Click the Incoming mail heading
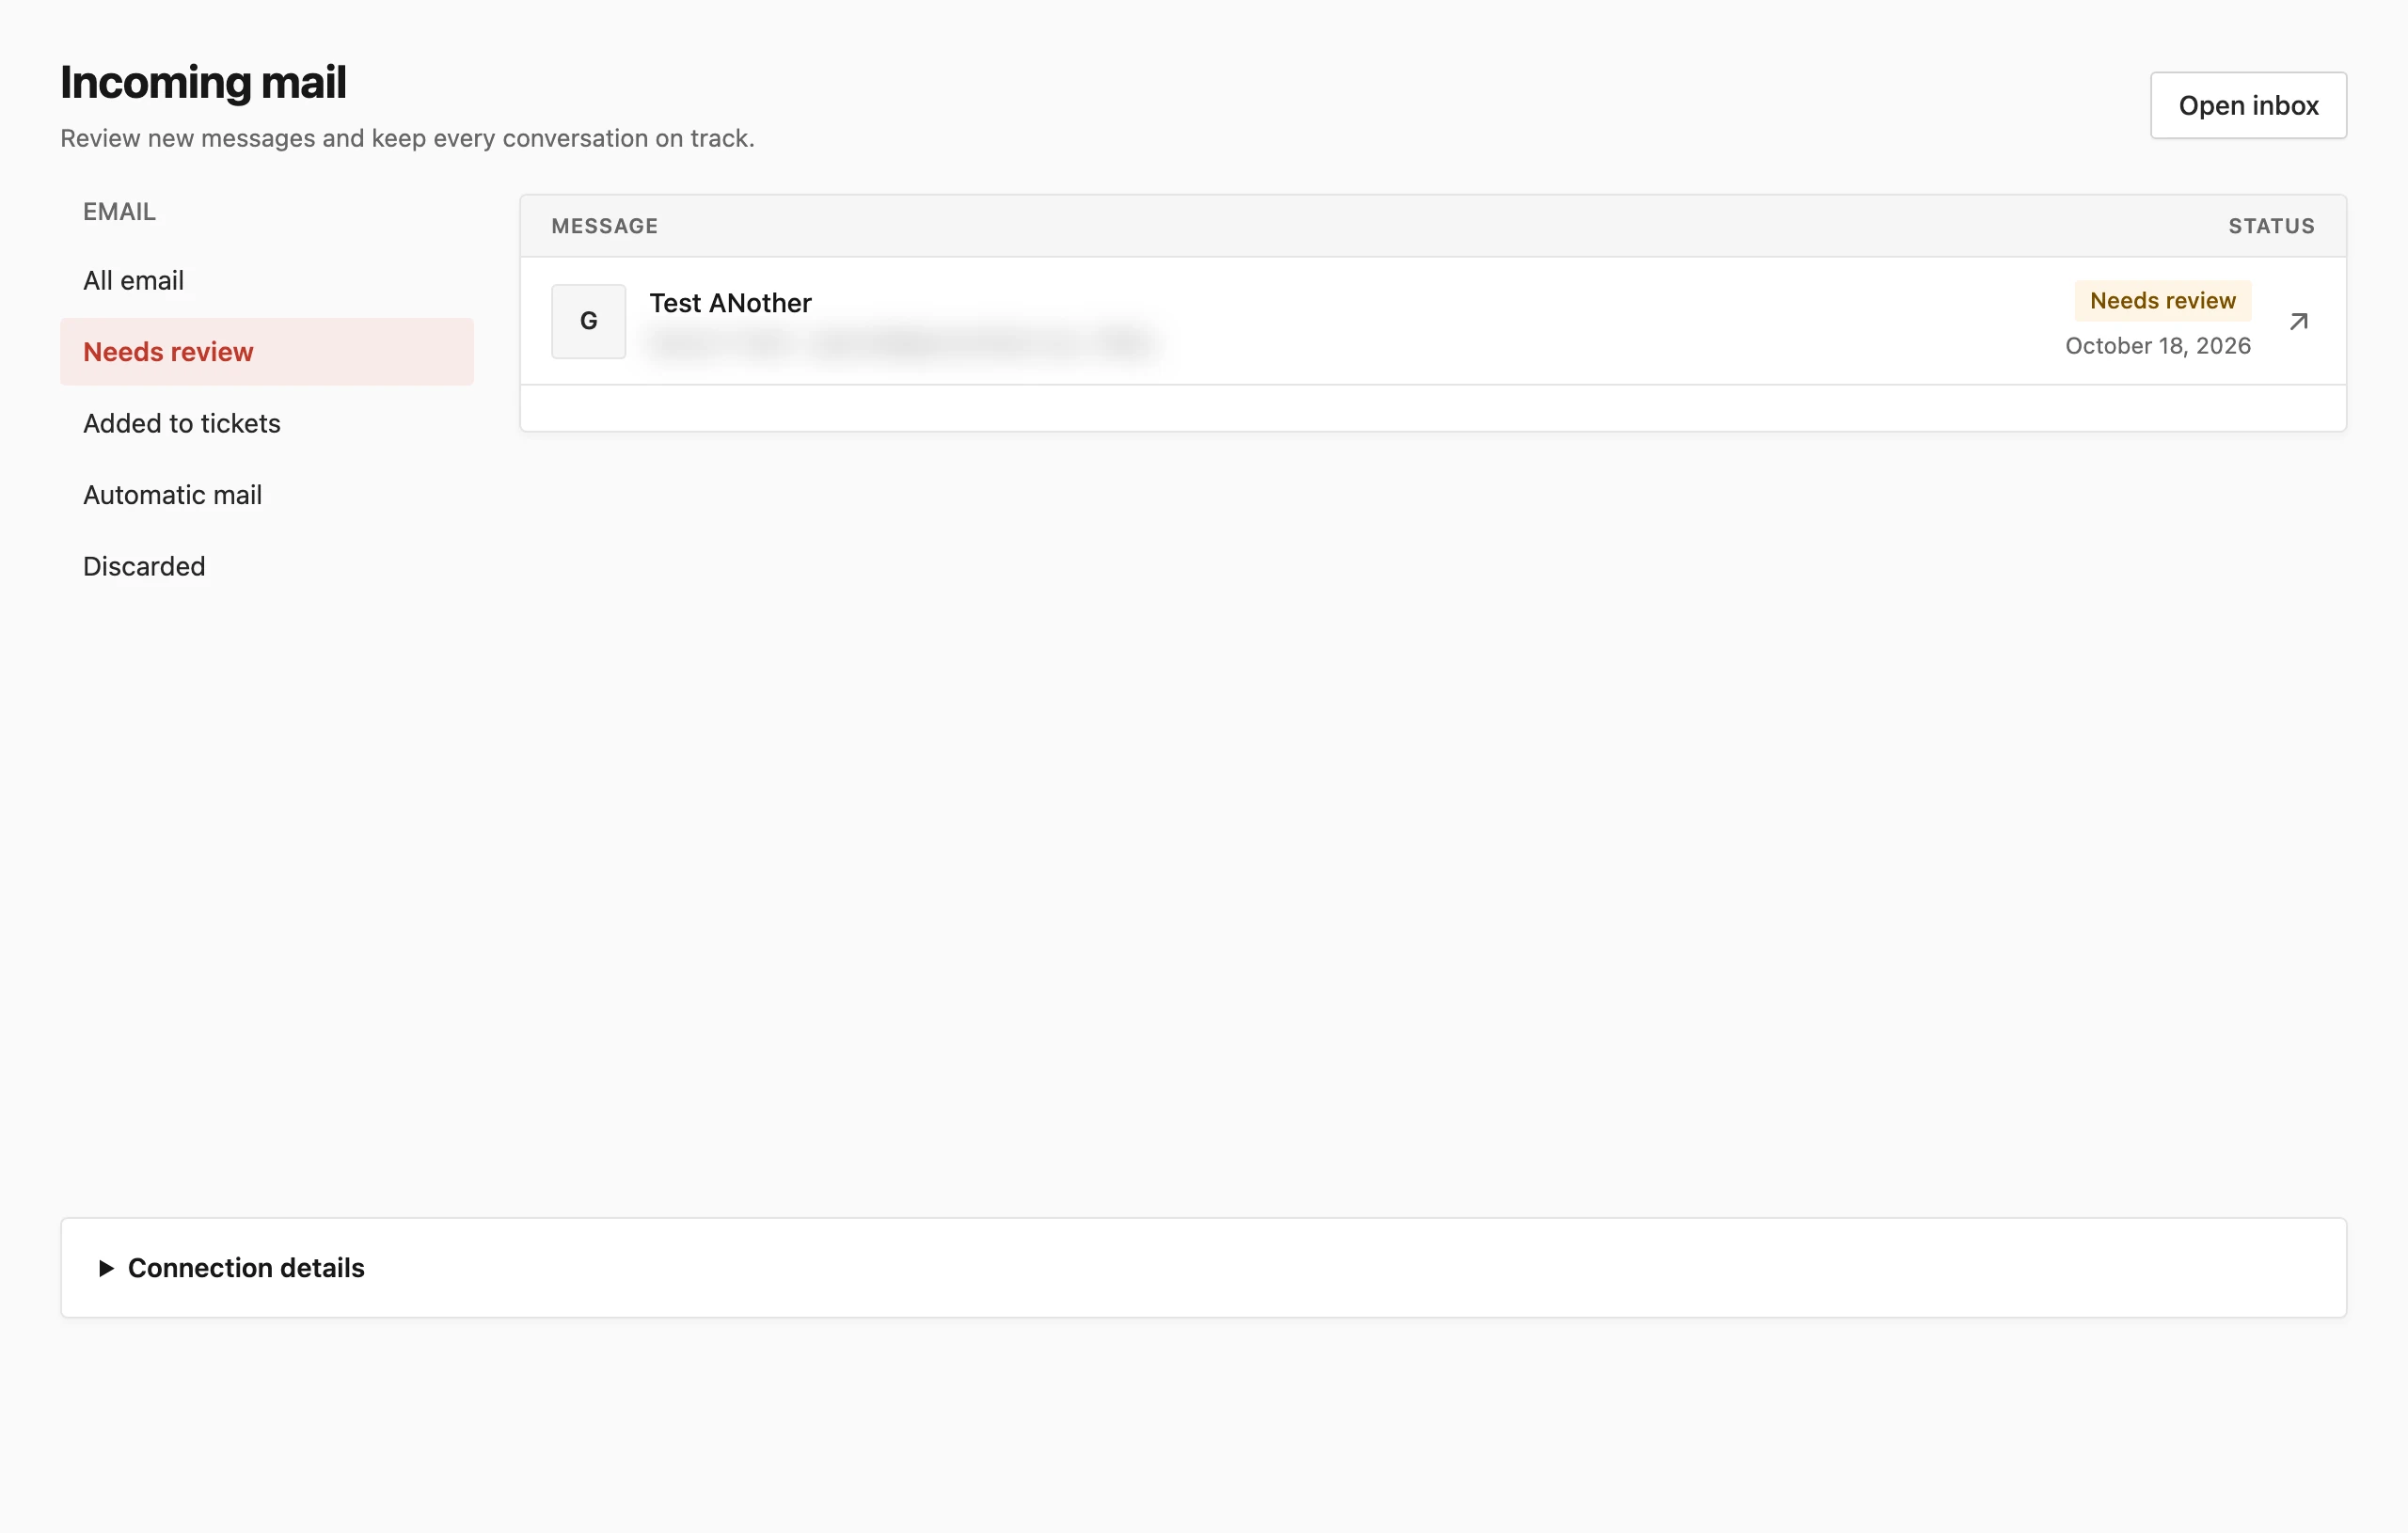The image size is (2408, 1533). pyautogui.click(x=203, y=82)
